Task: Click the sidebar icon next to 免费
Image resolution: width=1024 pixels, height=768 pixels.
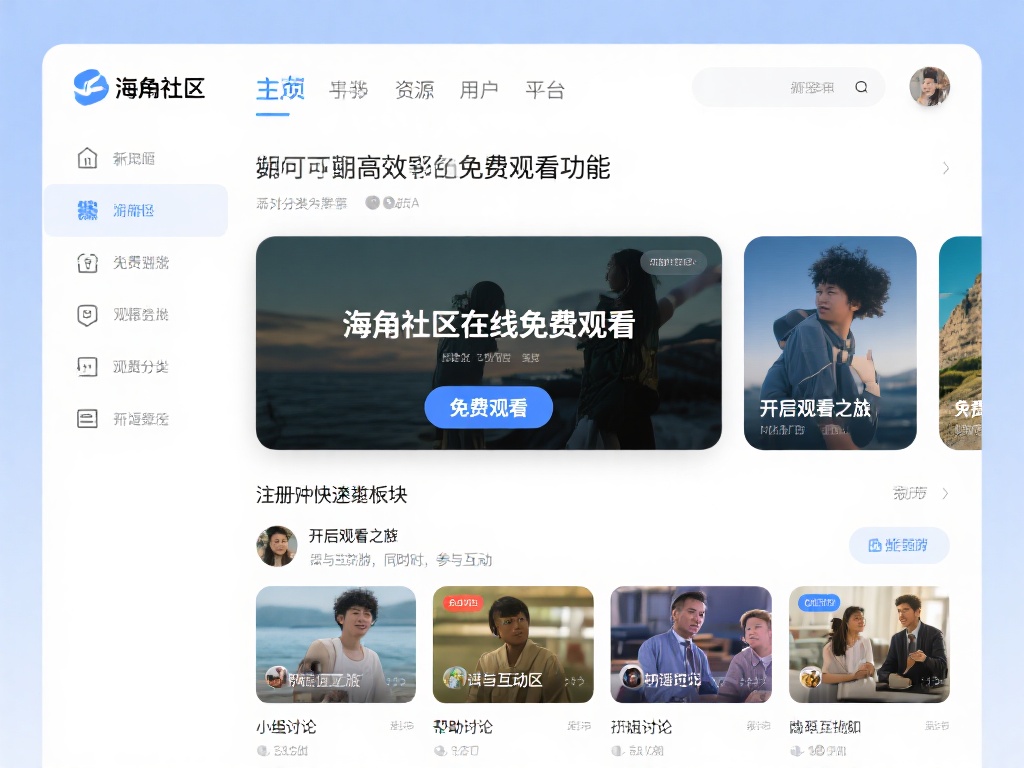Action: click(88, 263)
